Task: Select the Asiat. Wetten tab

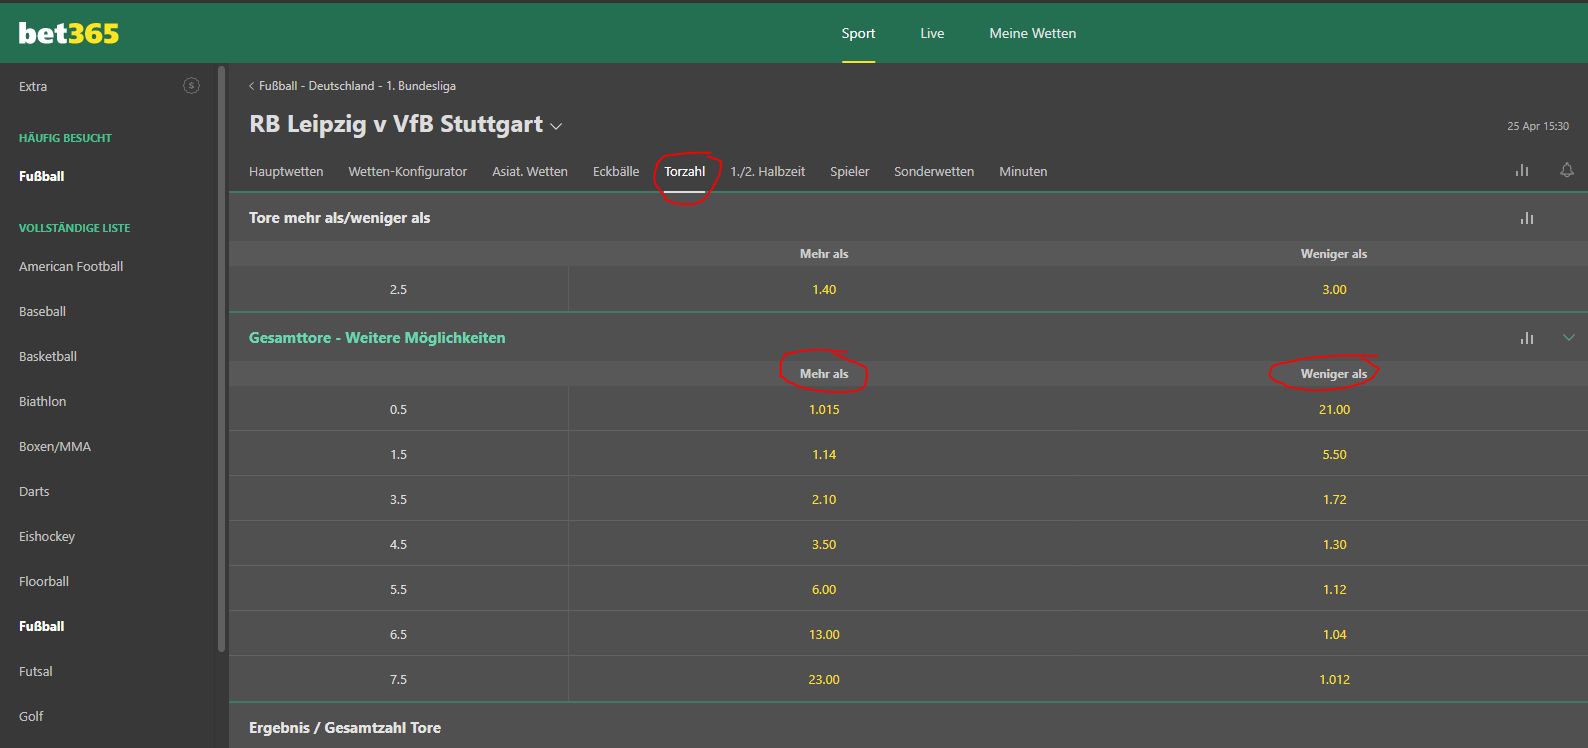Action: pos(530,171)
